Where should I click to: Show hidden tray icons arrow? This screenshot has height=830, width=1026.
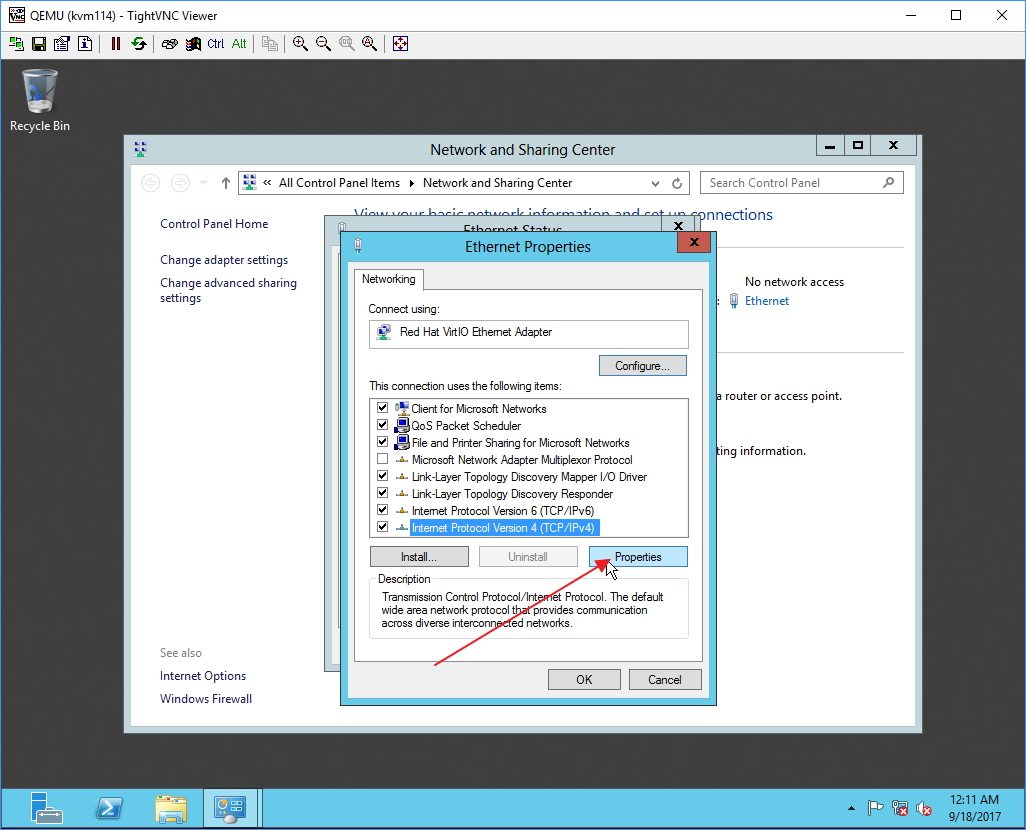click(851, 808)
